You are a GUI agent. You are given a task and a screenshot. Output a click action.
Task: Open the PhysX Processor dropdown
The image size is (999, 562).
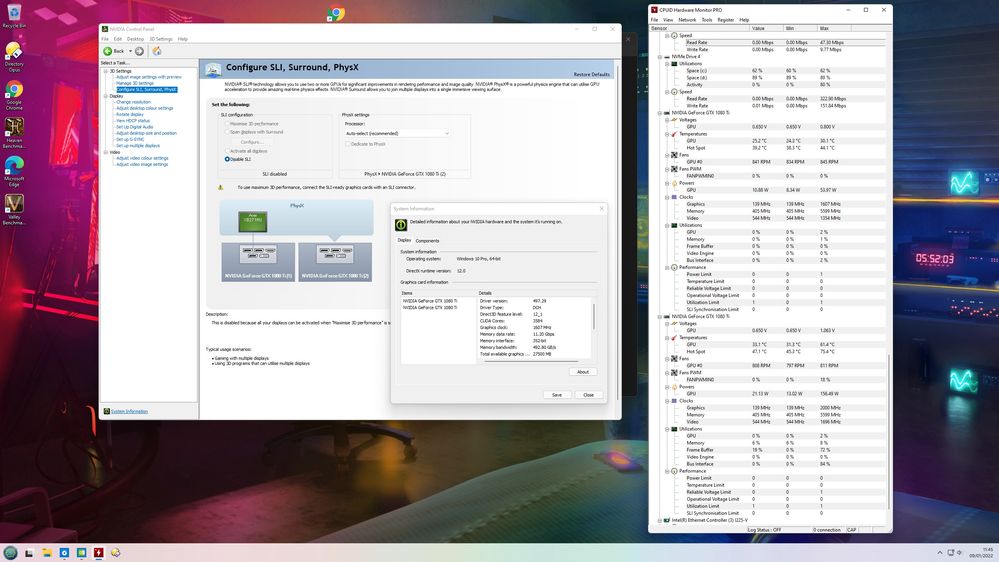[x=398, y=133]
